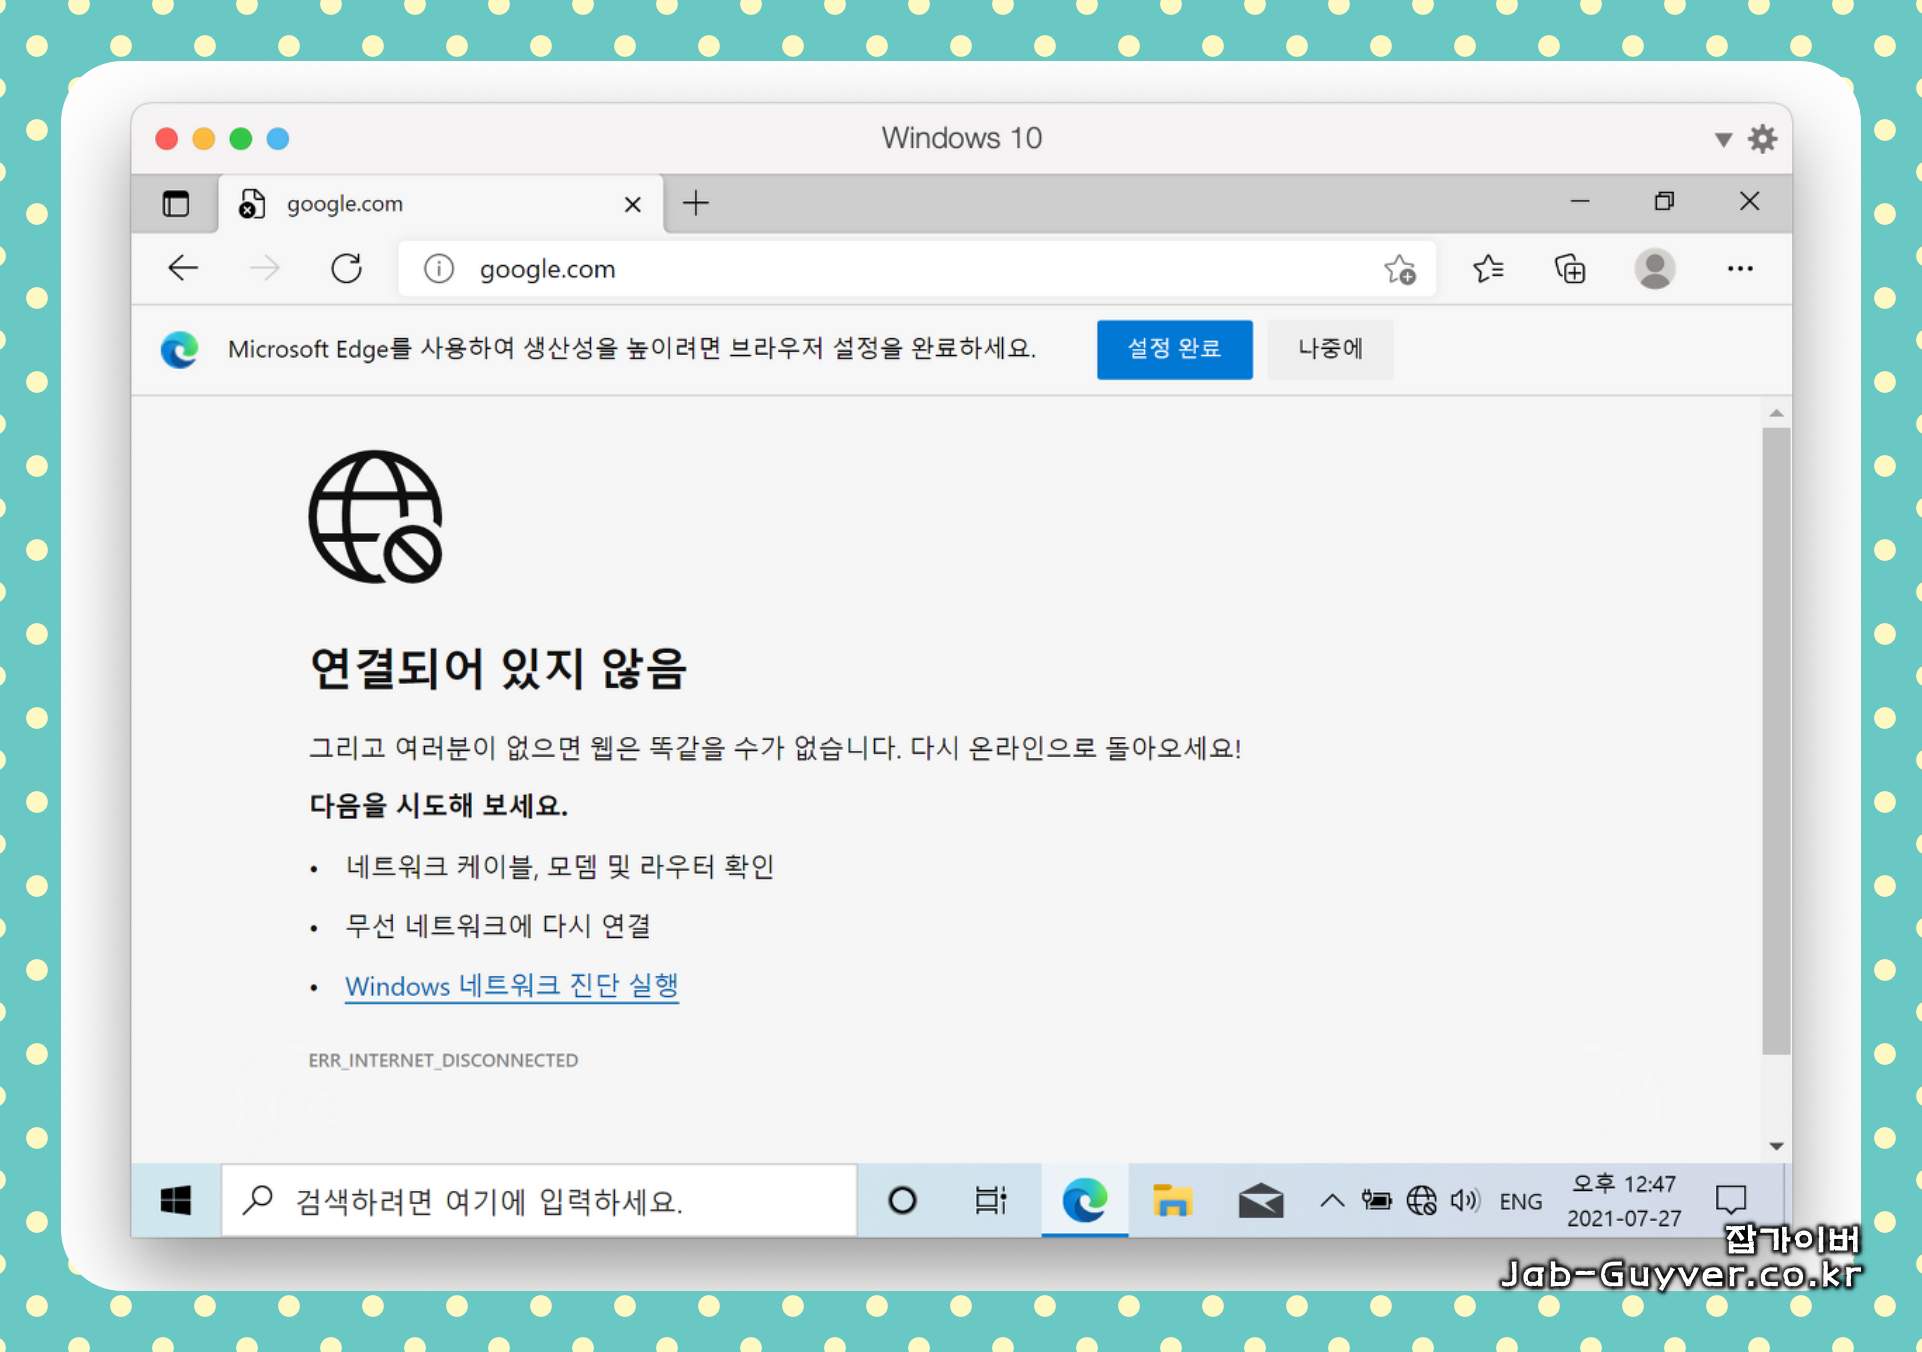The image size is (1922, 1352).
Task: Open the vertical tabs panel icon
Action: (x=176, y=204)
